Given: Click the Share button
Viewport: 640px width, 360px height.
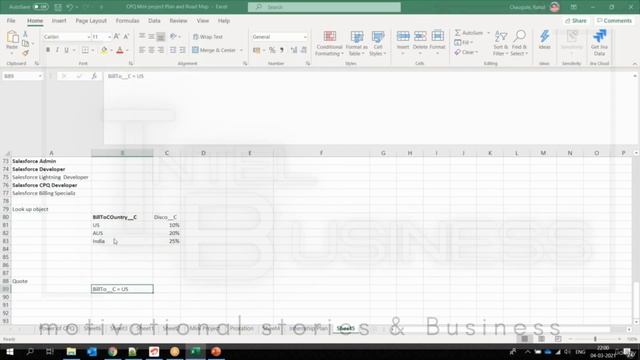Looking at the screenshot, I should 576,20.
